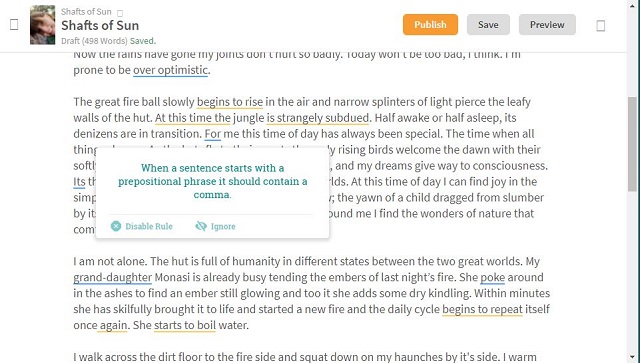Open the Shafts of Sun breadcrumb link
Screen dimensions: 640x363
[x=86, y=11]
